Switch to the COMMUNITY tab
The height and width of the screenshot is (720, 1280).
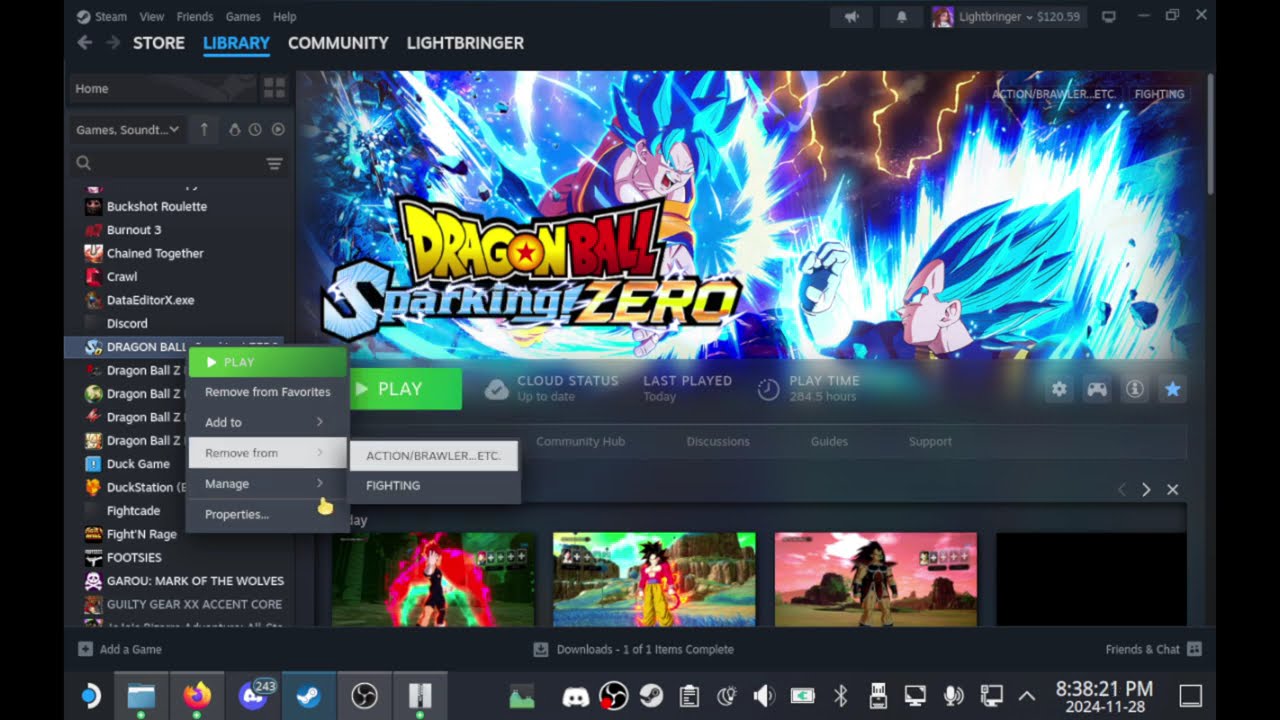click(338, 43)
